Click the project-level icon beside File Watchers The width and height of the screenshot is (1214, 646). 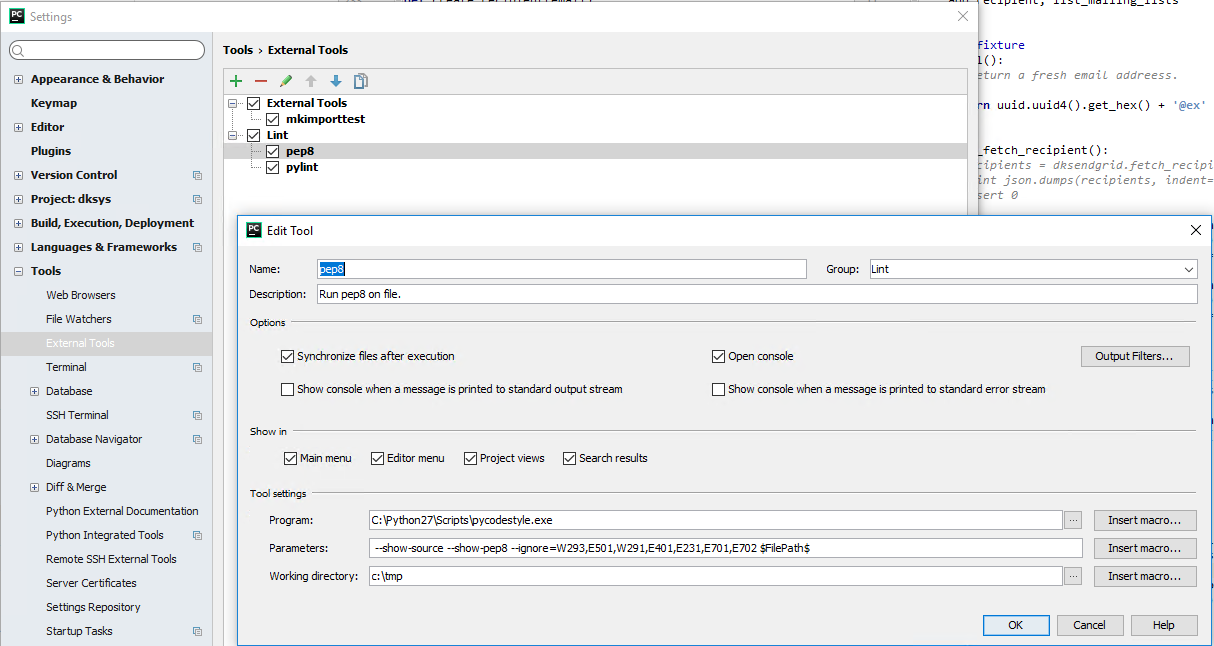pyautogui.click(x=197, y=319)
